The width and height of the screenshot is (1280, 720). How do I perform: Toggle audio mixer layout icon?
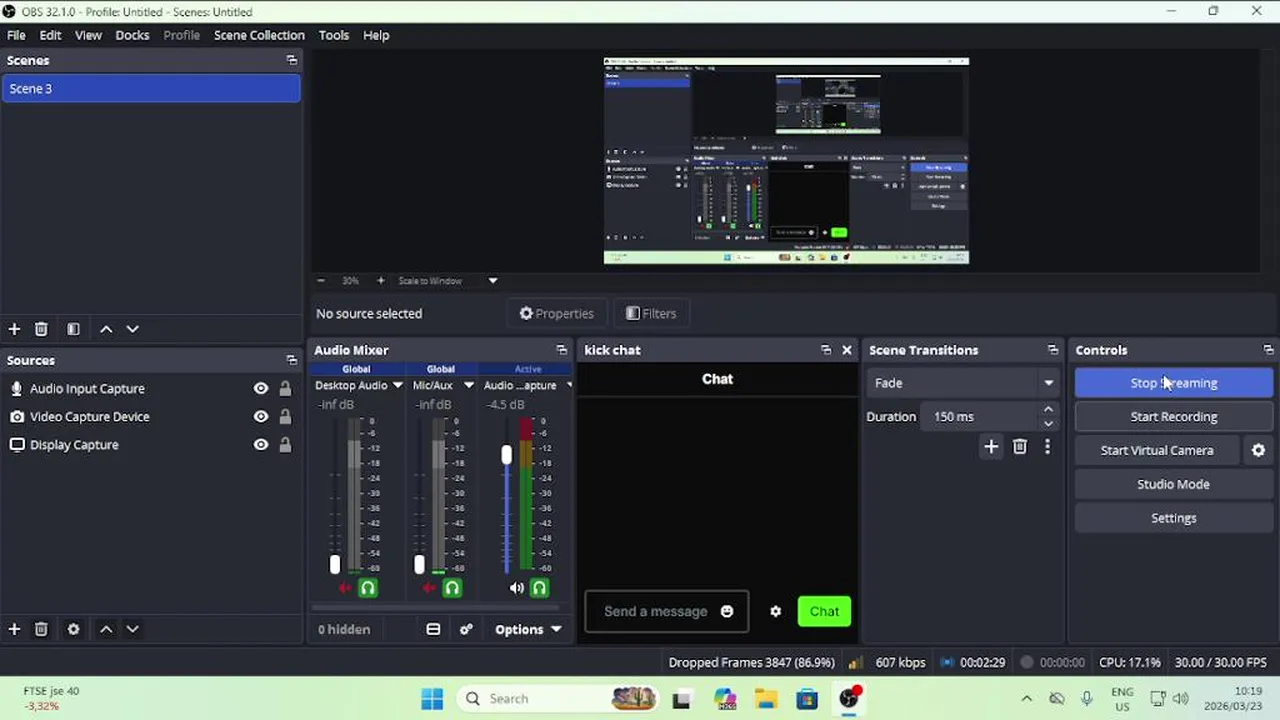tap(433, 629)
